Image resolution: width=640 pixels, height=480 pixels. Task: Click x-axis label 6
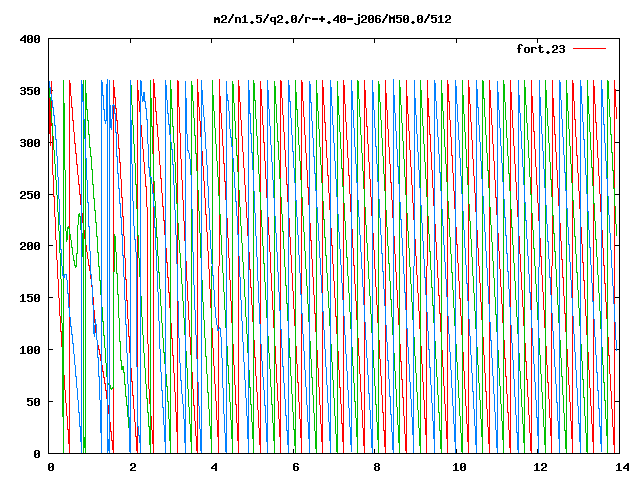296,467
